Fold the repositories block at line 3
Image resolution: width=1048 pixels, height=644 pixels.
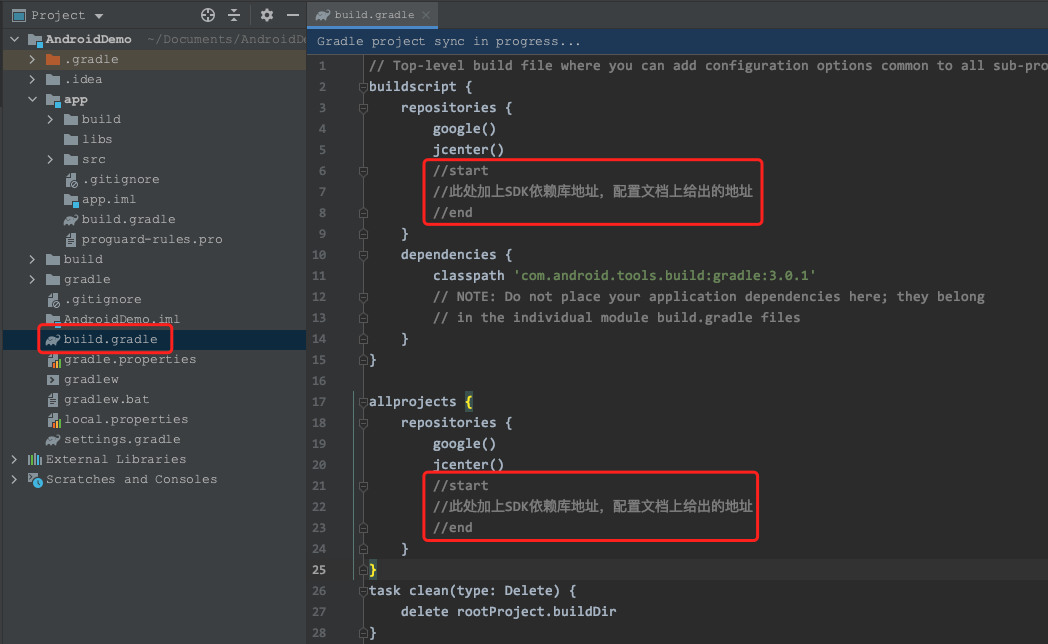point(363,108)
